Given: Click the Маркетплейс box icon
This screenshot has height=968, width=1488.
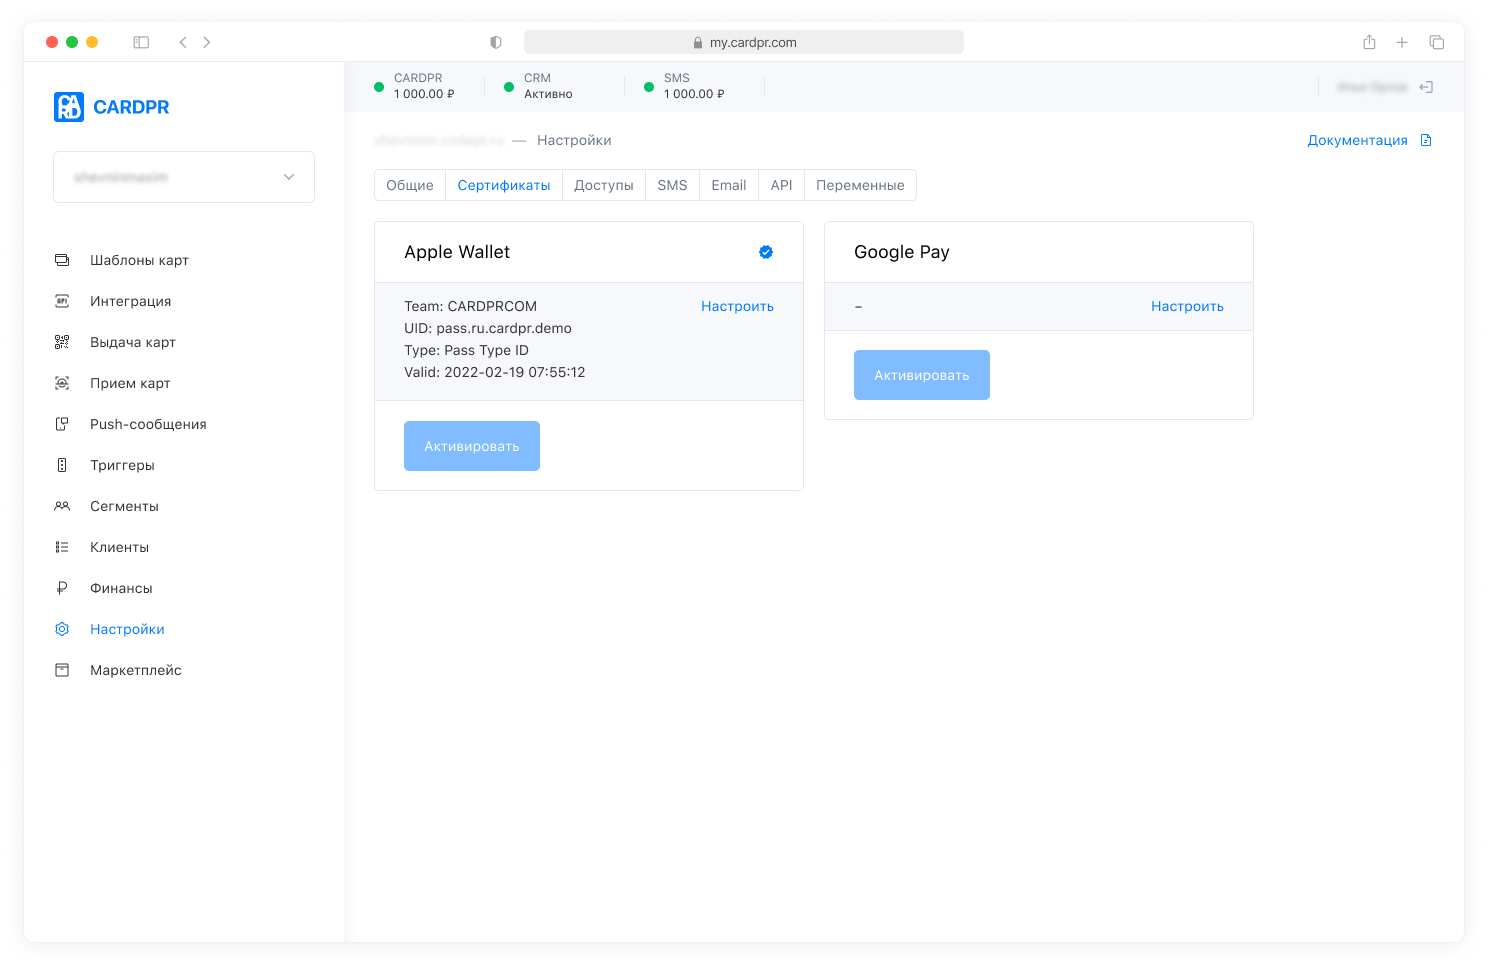Looking at the screenshot, I should (x=62, y=670).
